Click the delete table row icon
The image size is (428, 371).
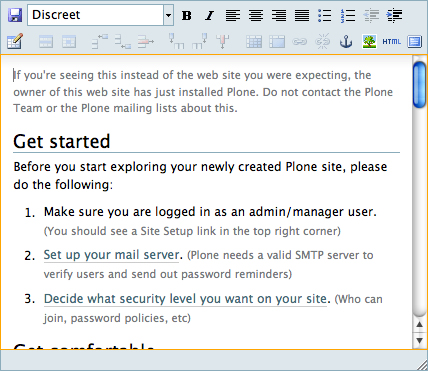tap(146, 42)
